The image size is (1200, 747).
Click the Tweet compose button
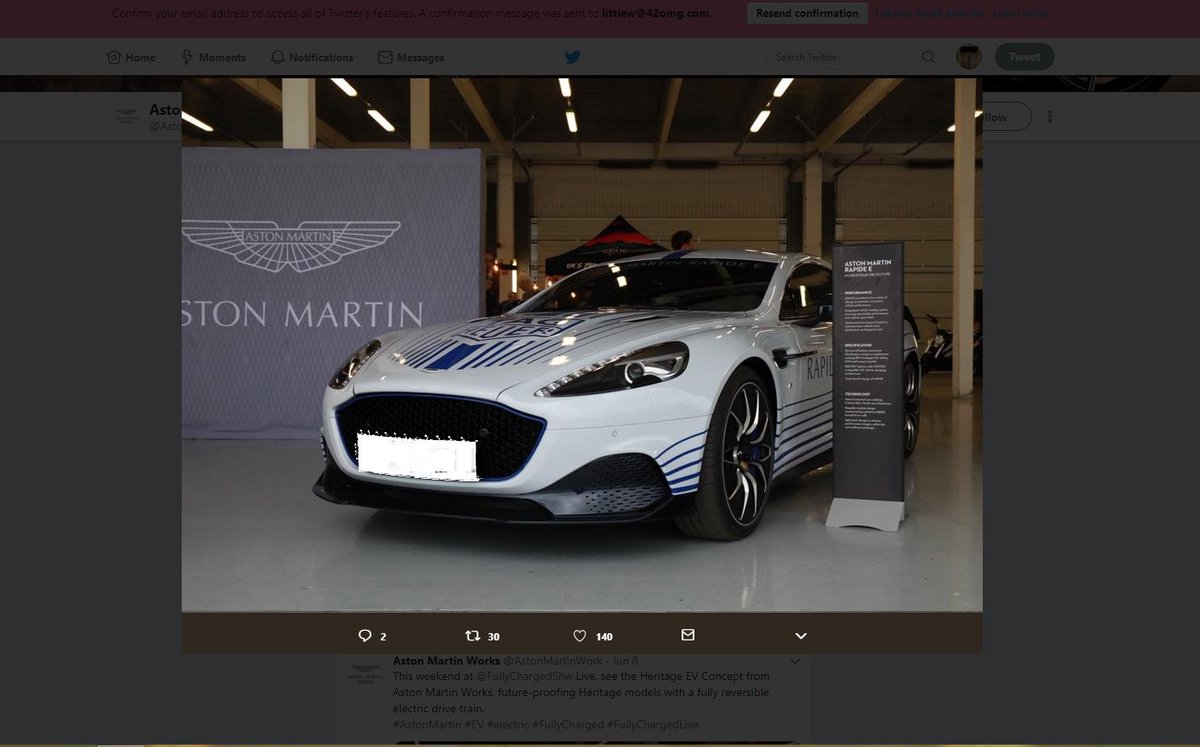coord(1024,57)
